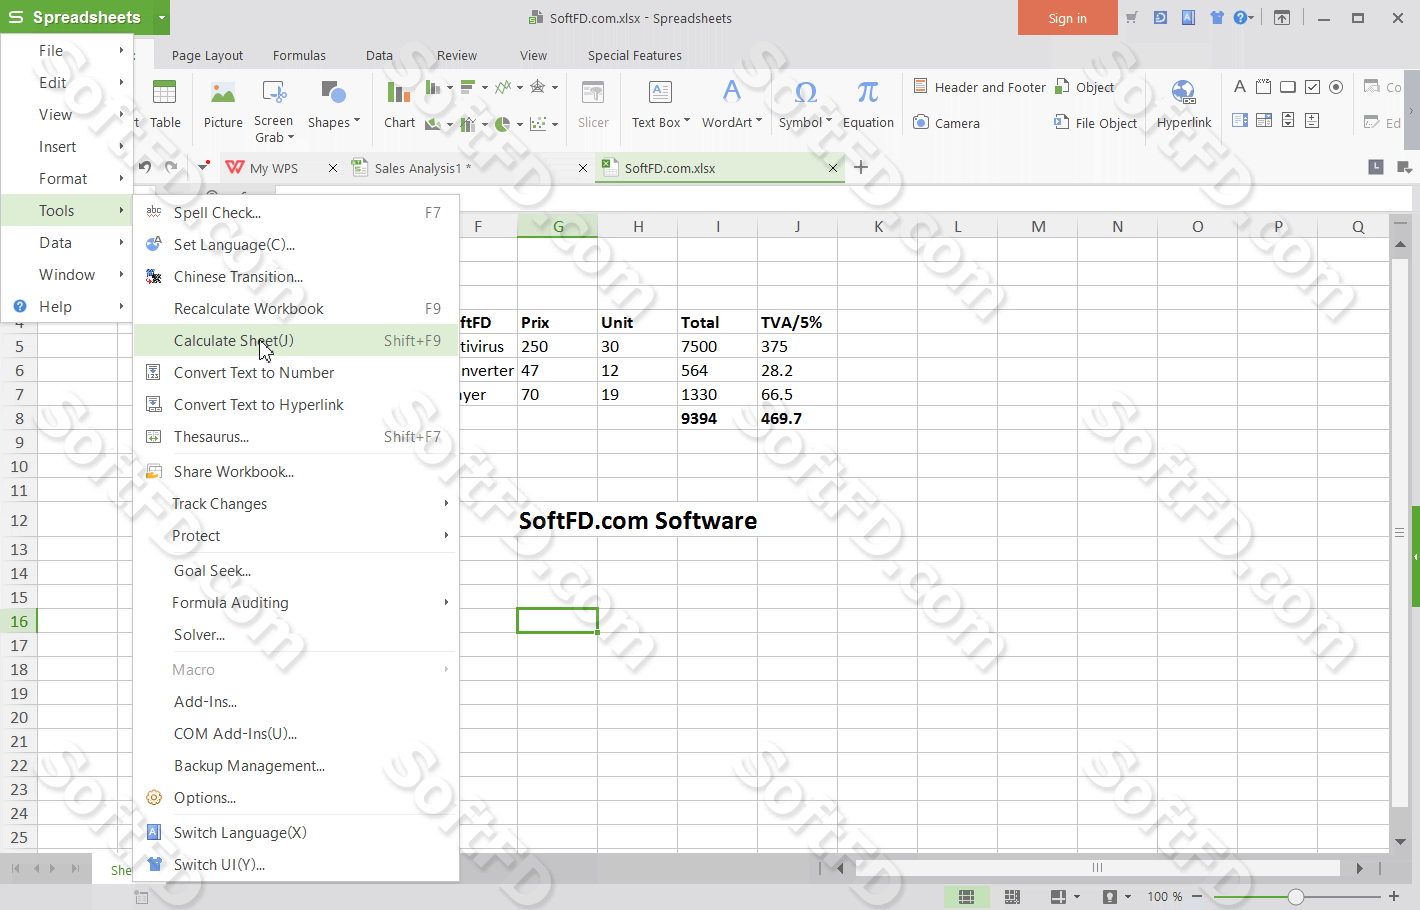This screenshot has width=1420, height=910.
Task: Switch to the Page Layout tab
Action: 207,55
